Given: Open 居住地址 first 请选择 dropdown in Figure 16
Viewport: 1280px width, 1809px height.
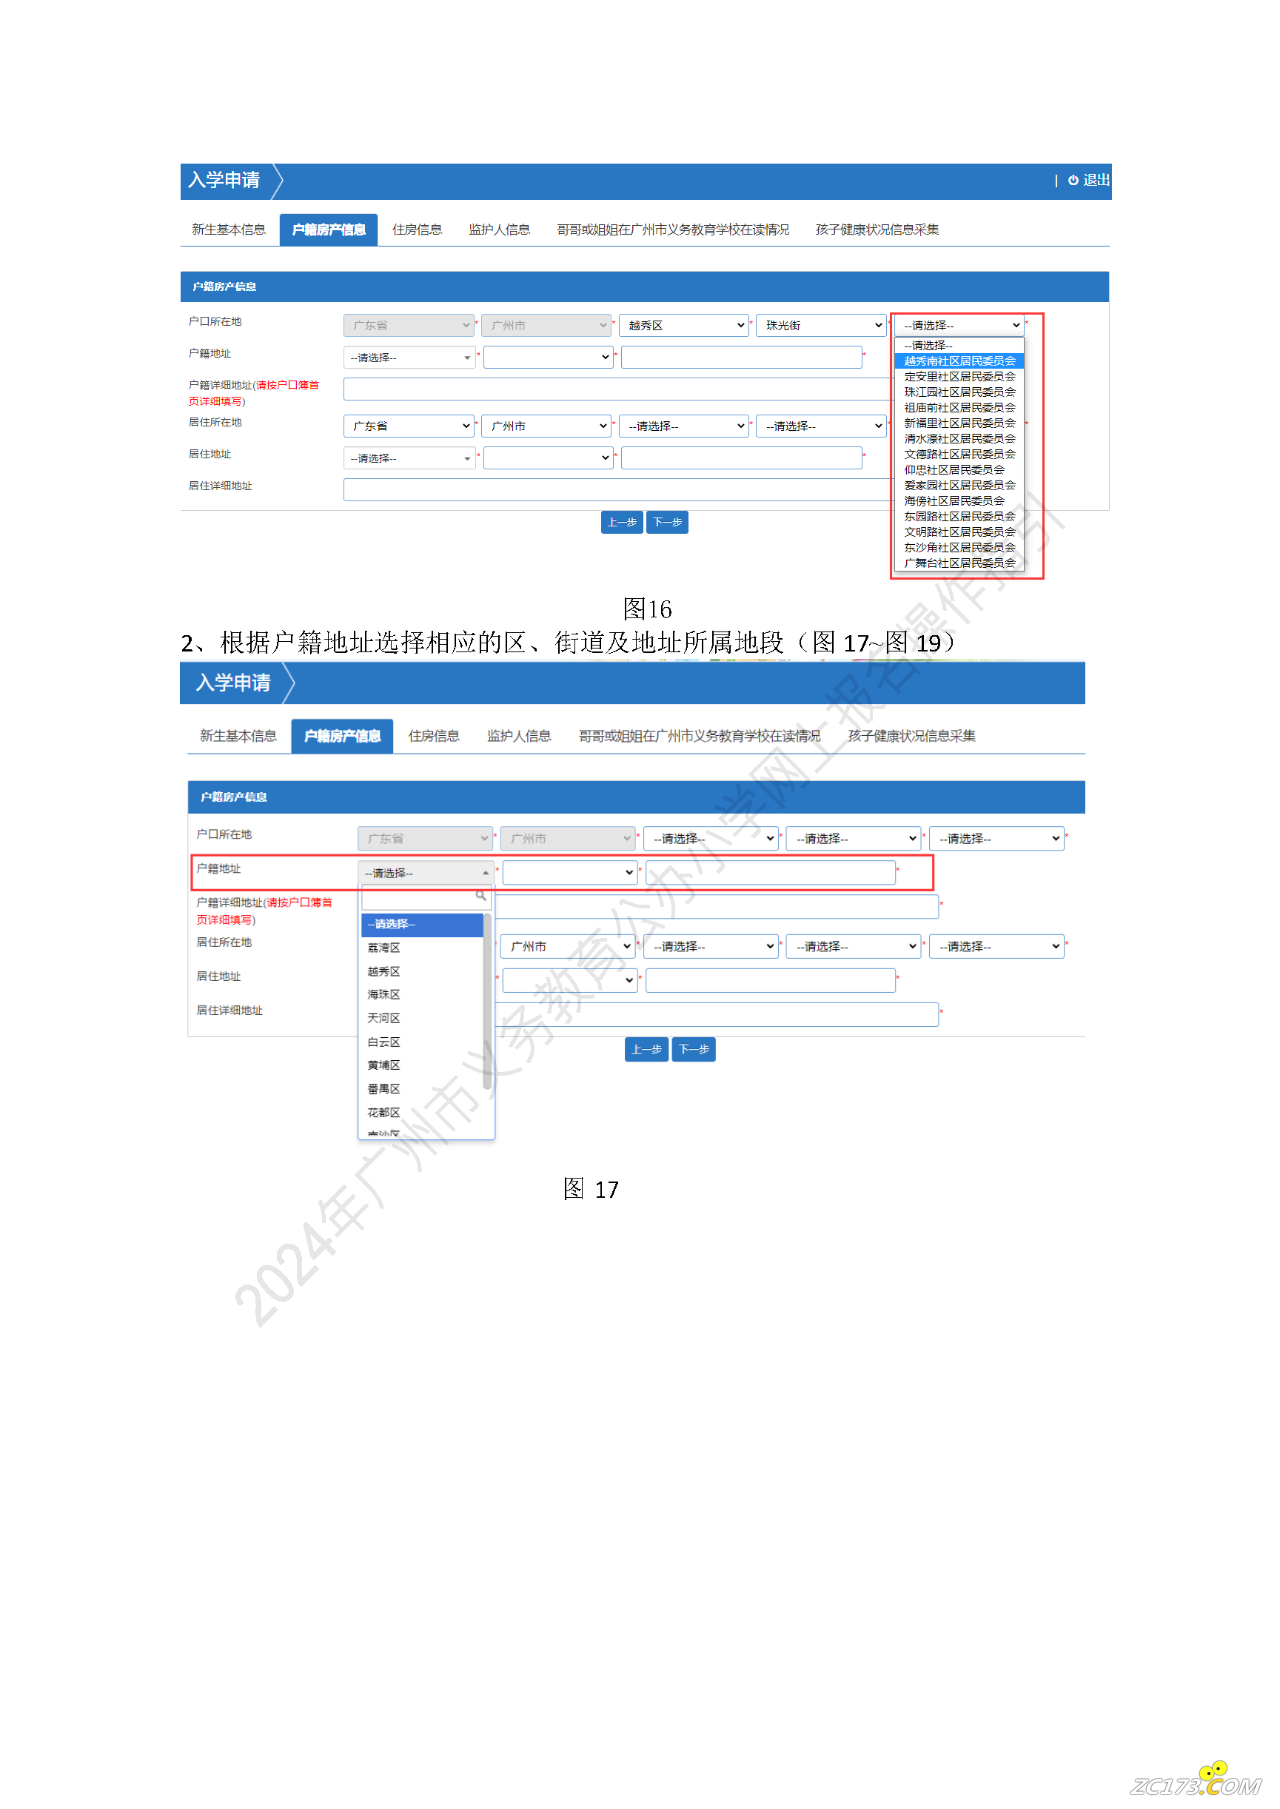Looking at the screenshot, I should click(x=410, y=458).
